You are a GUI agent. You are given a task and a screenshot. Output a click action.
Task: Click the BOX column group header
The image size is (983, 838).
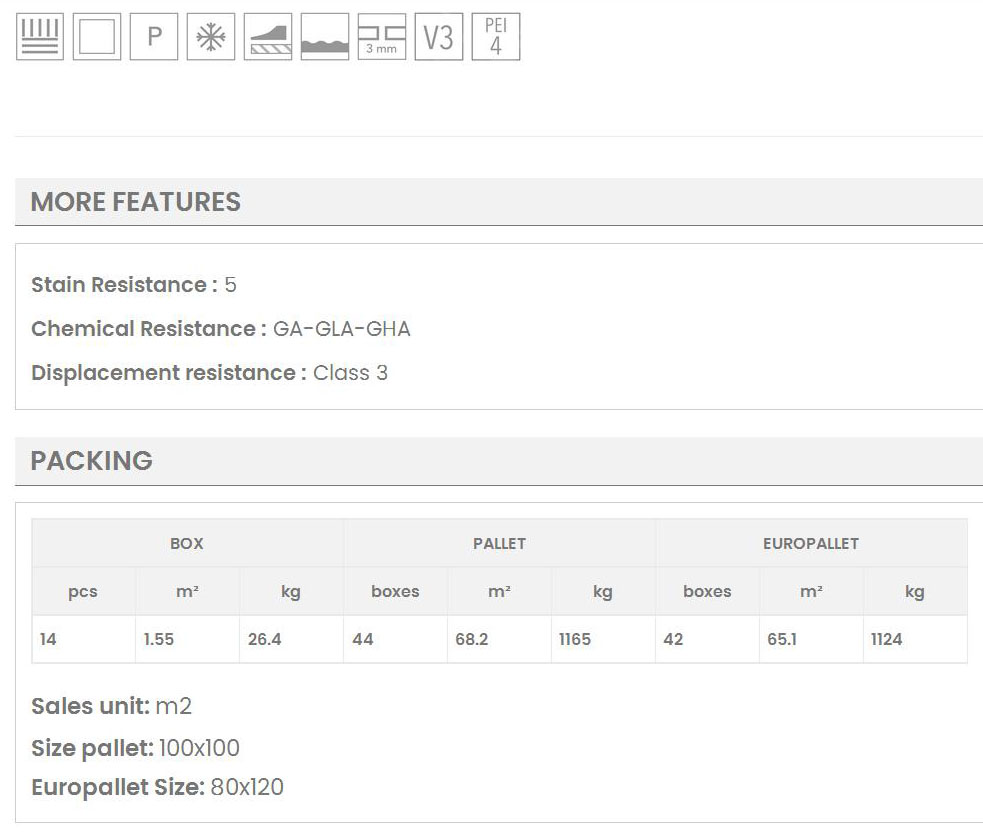tap(187, 544)
